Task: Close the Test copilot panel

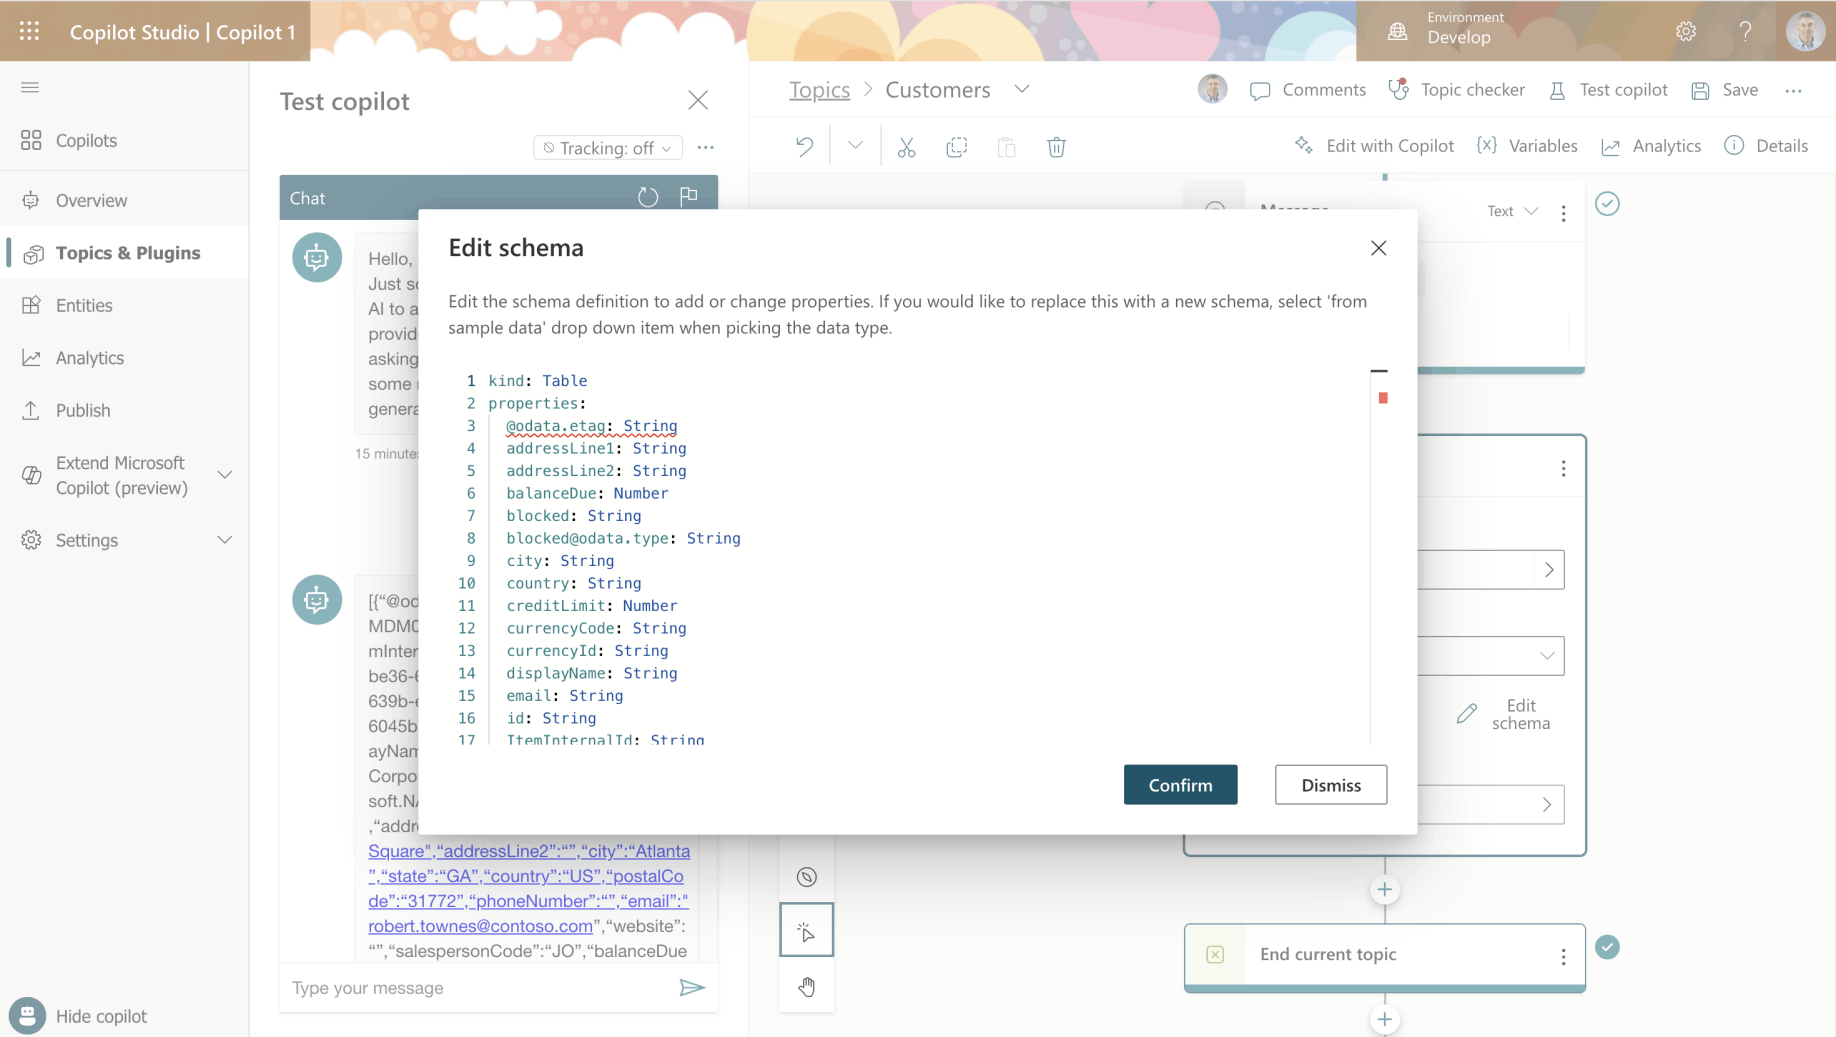Action: point(698,100)
